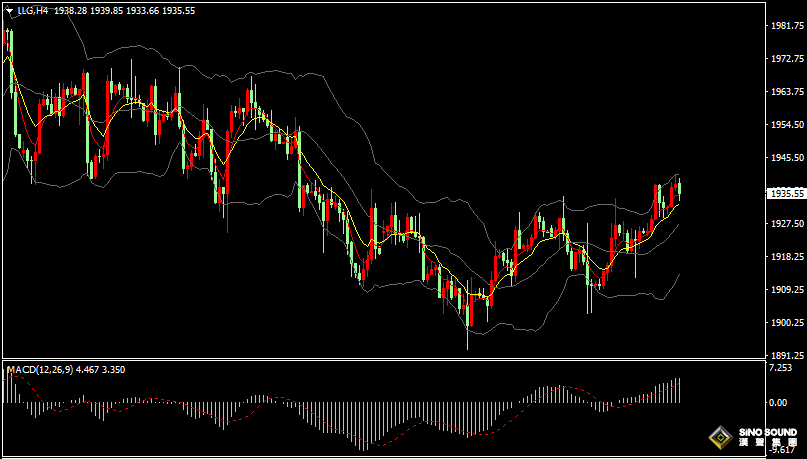Click the 1963.75 price axis label

(783, 92)
